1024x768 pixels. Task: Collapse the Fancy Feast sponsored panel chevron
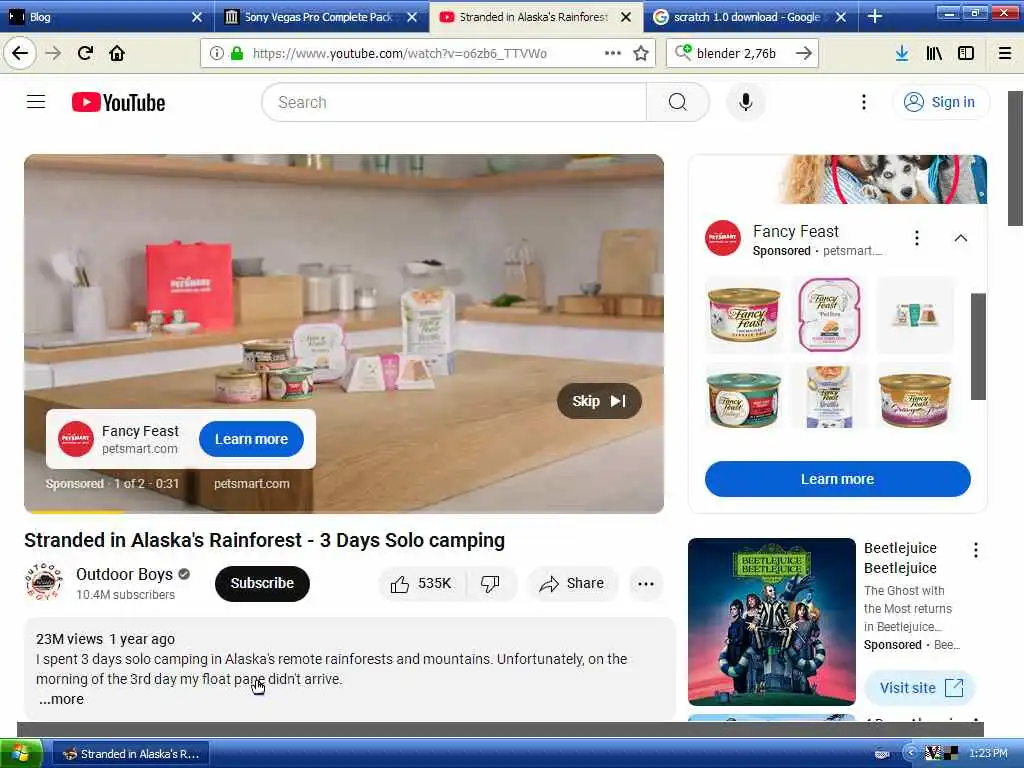[961, 238]
